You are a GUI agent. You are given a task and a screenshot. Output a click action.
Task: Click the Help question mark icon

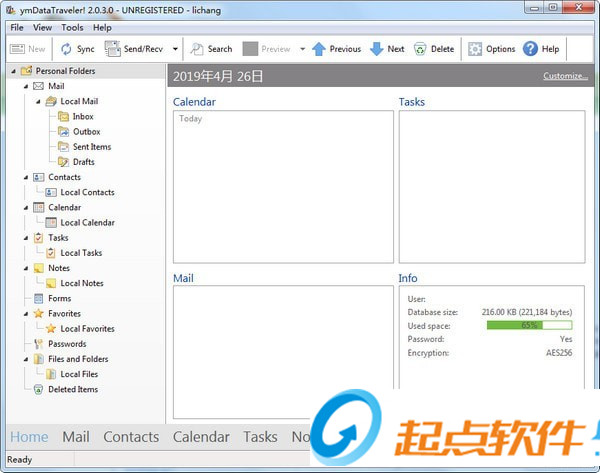pos(530,49)
